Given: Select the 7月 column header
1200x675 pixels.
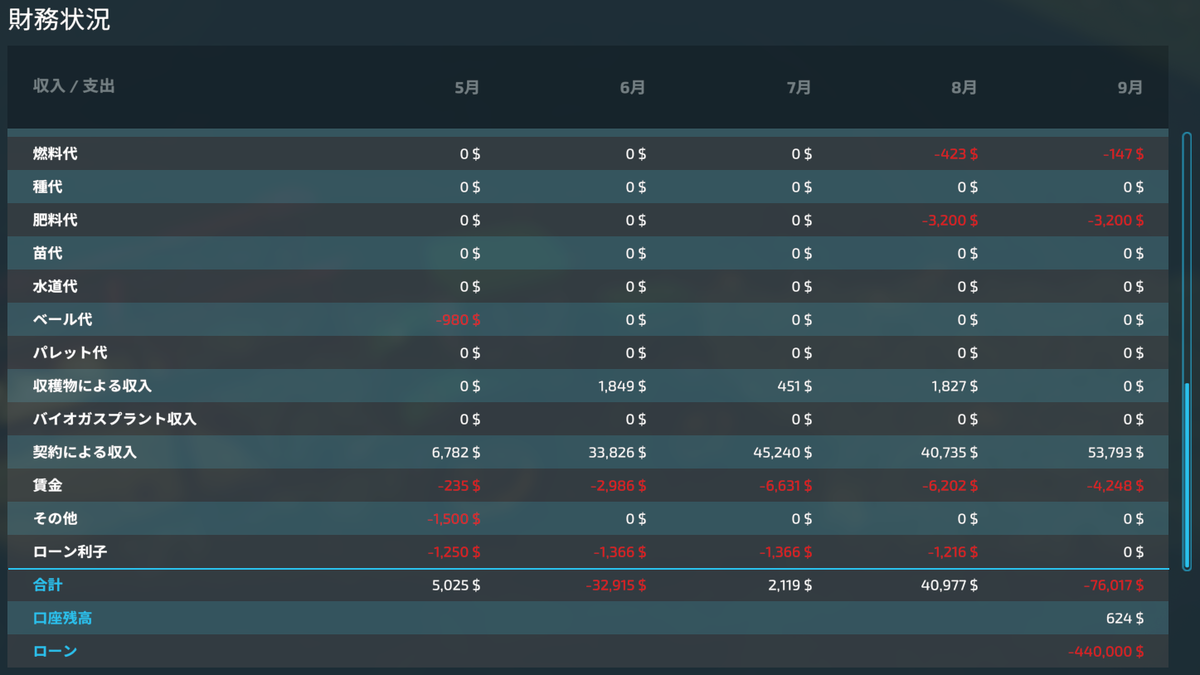Looking at the screenshot, I should [x=799, y=87].
